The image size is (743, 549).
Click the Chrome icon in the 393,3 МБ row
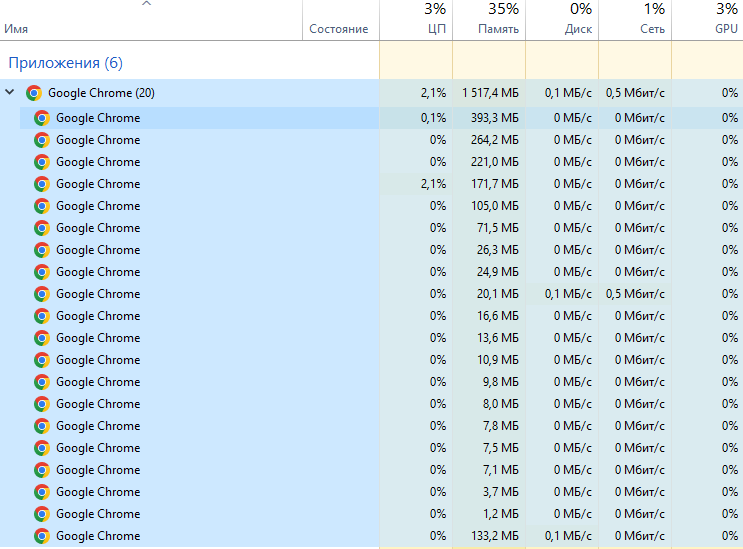tap(42, 118)
